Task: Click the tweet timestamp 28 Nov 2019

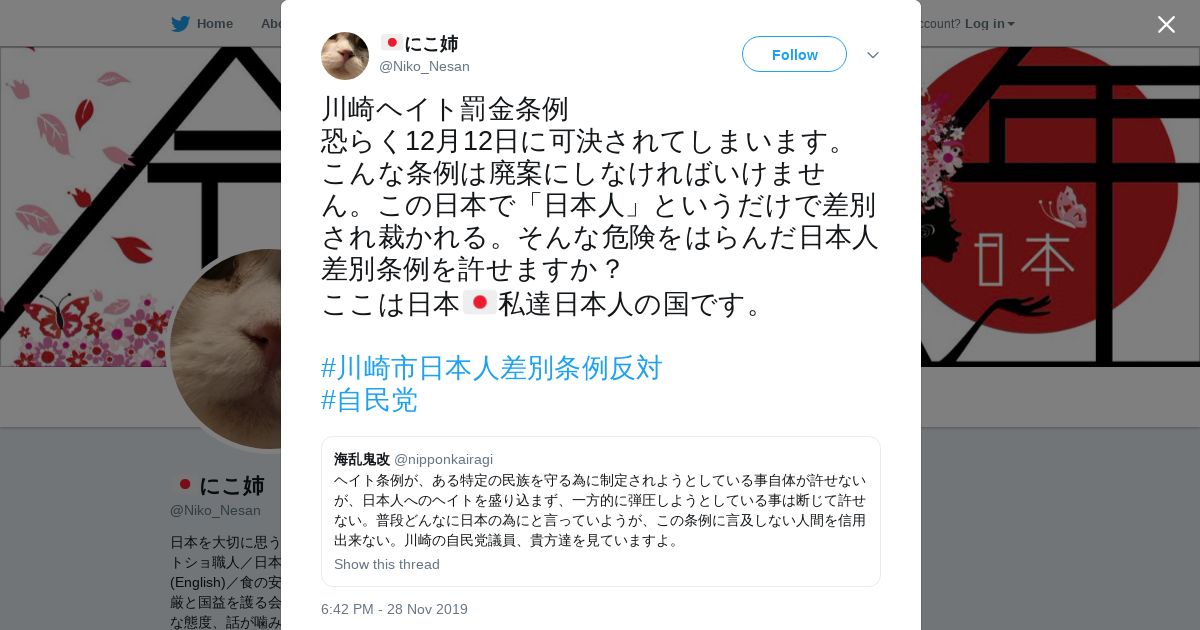Action: [394, 609]
